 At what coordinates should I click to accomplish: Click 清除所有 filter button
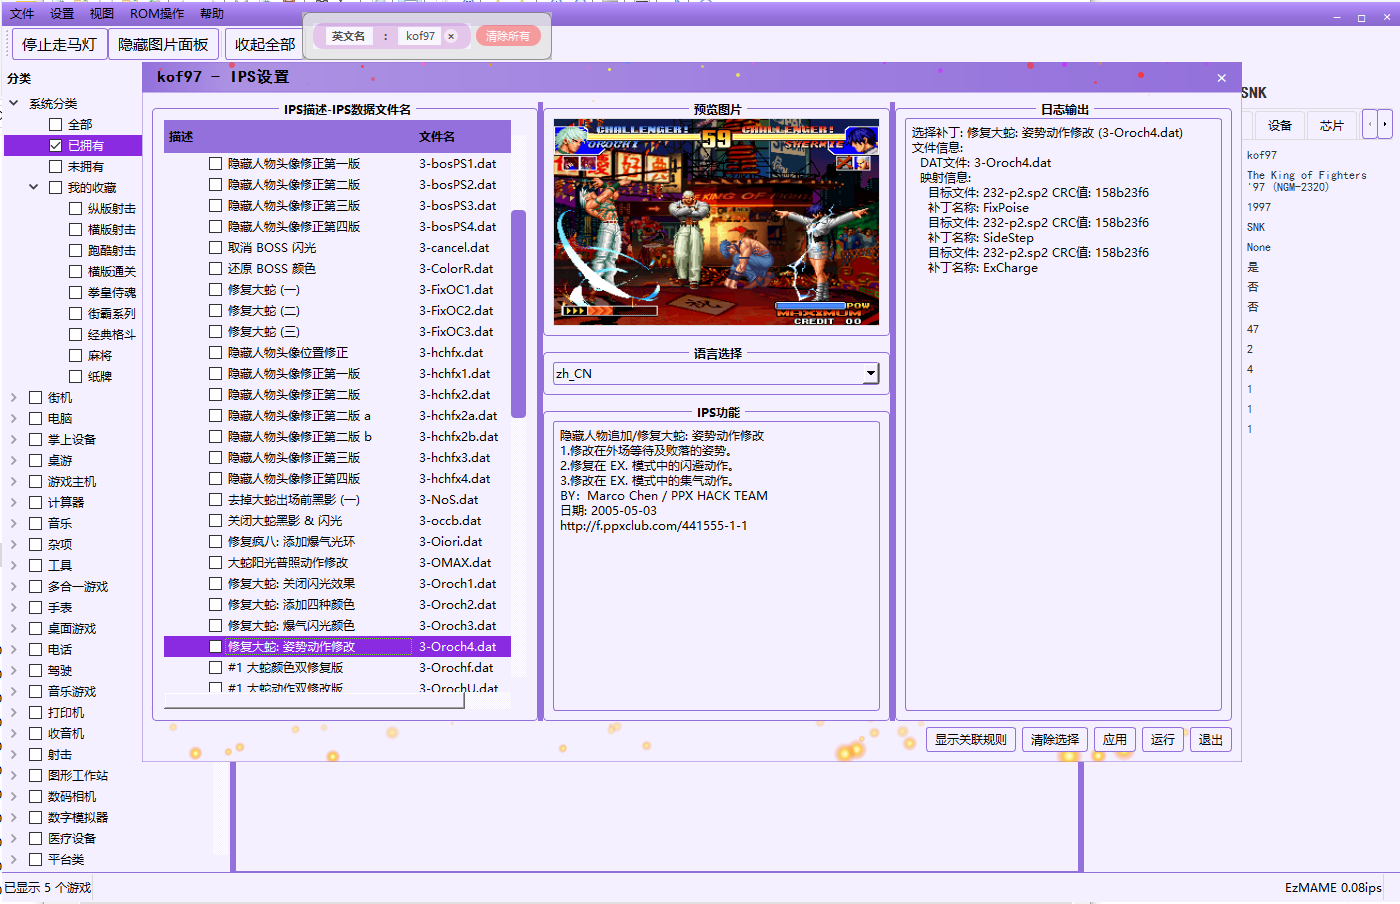[508, 36]
